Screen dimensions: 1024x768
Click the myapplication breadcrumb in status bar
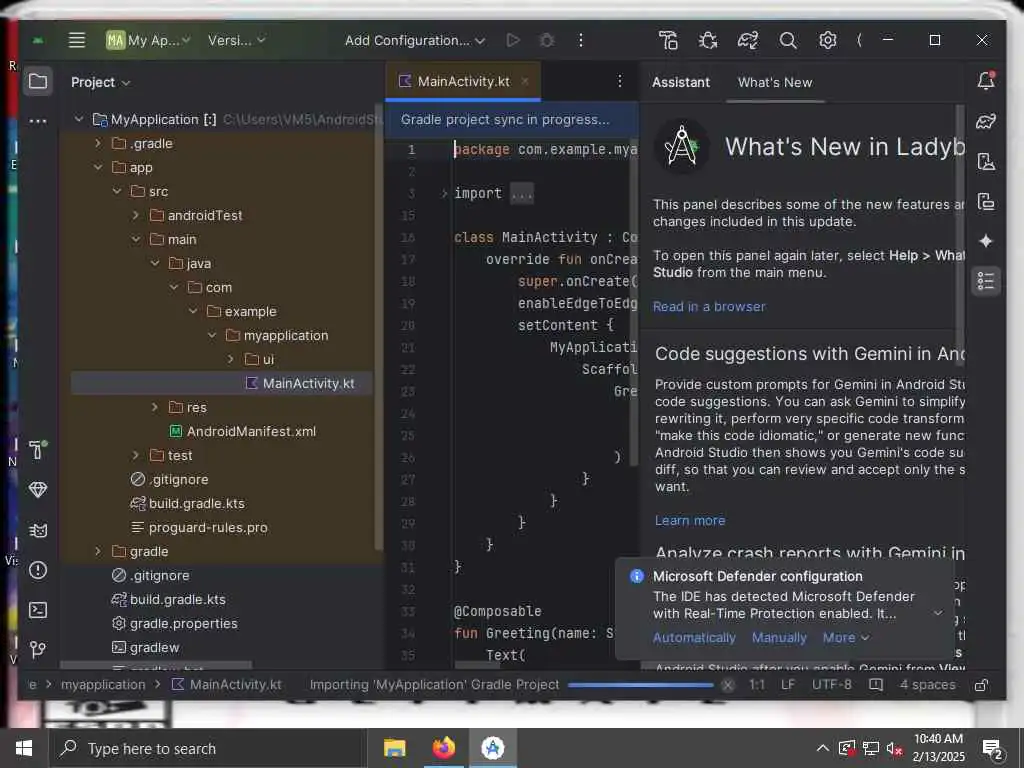click(x=103, y=685)
